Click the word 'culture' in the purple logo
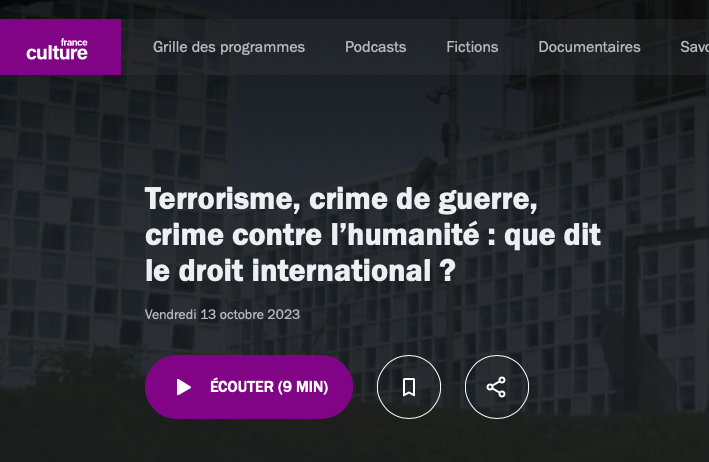This screenshot has width=709, height=462. pyautogui.click(x=57, y=53)
